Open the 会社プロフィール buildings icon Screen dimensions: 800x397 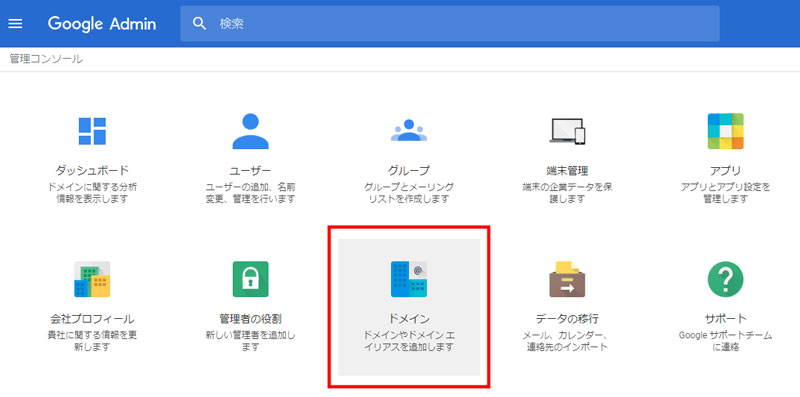point(92,279)
